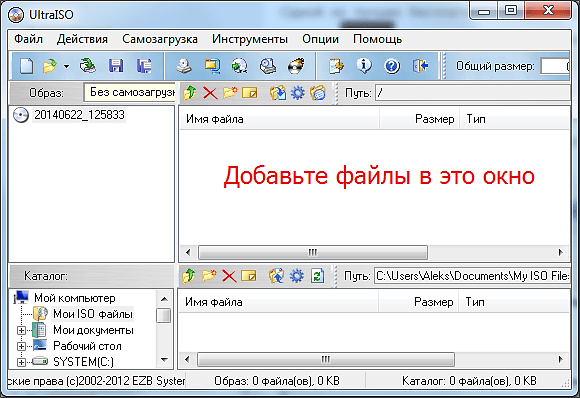
Task: Sort catalog list by Имя файла column
Action: (x=279, y=302)
